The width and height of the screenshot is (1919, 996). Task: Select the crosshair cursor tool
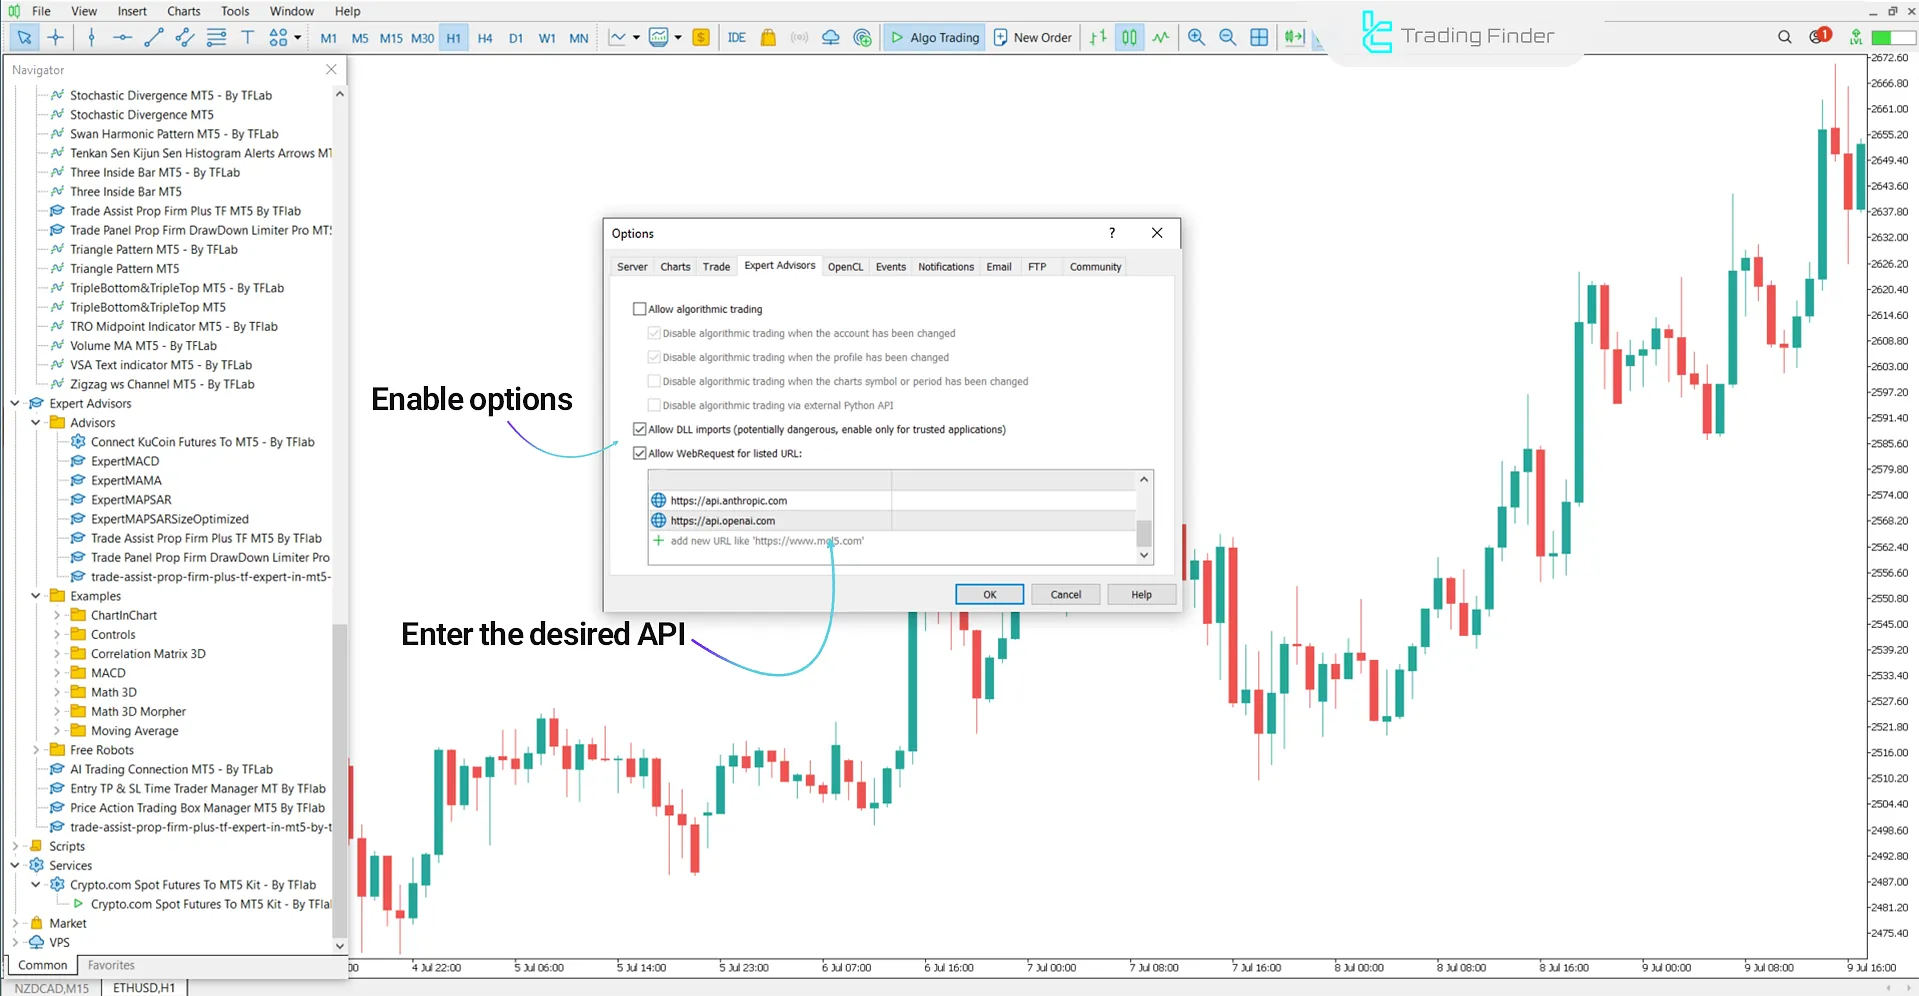click(x=56, y=38)
